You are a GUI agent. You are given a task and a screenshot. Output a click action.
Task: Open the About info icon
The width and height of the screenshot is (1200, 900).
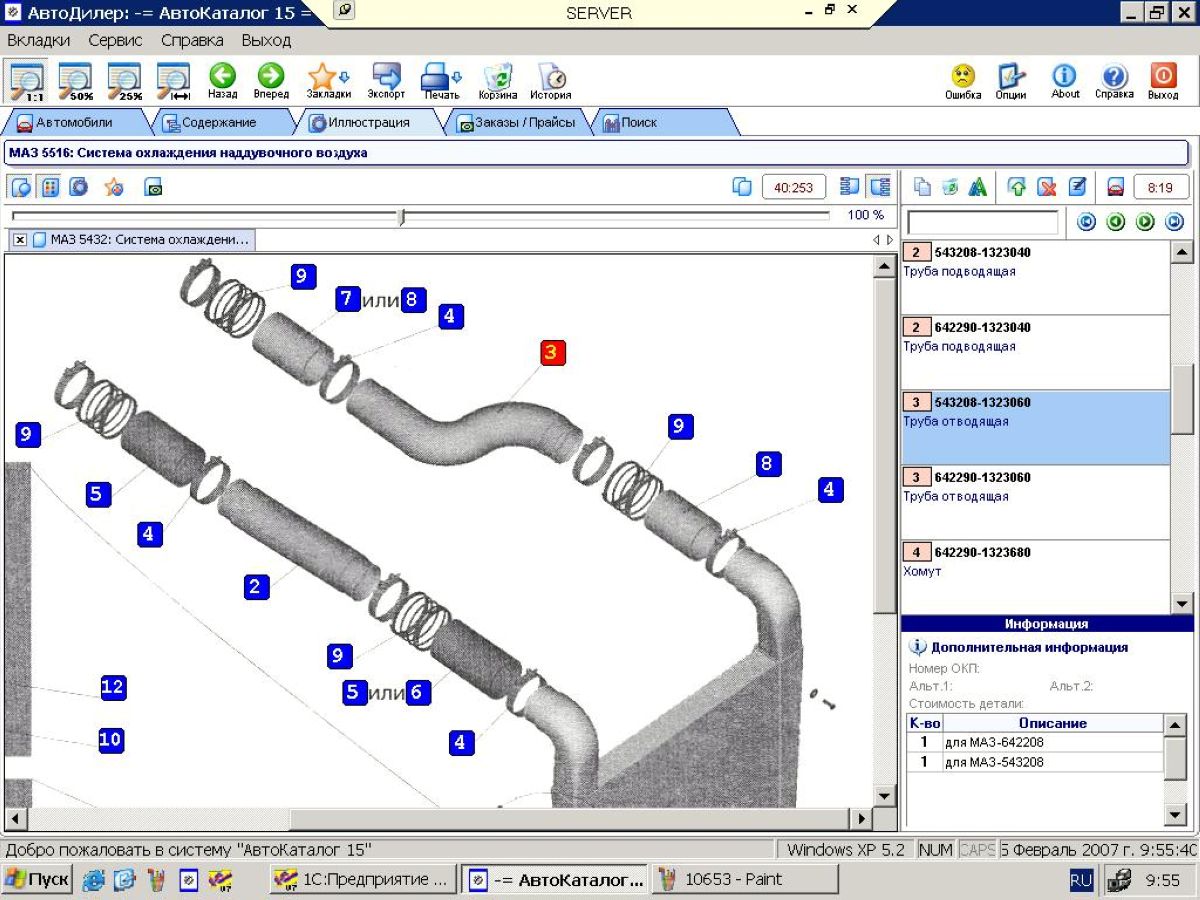pos(1065,80)
